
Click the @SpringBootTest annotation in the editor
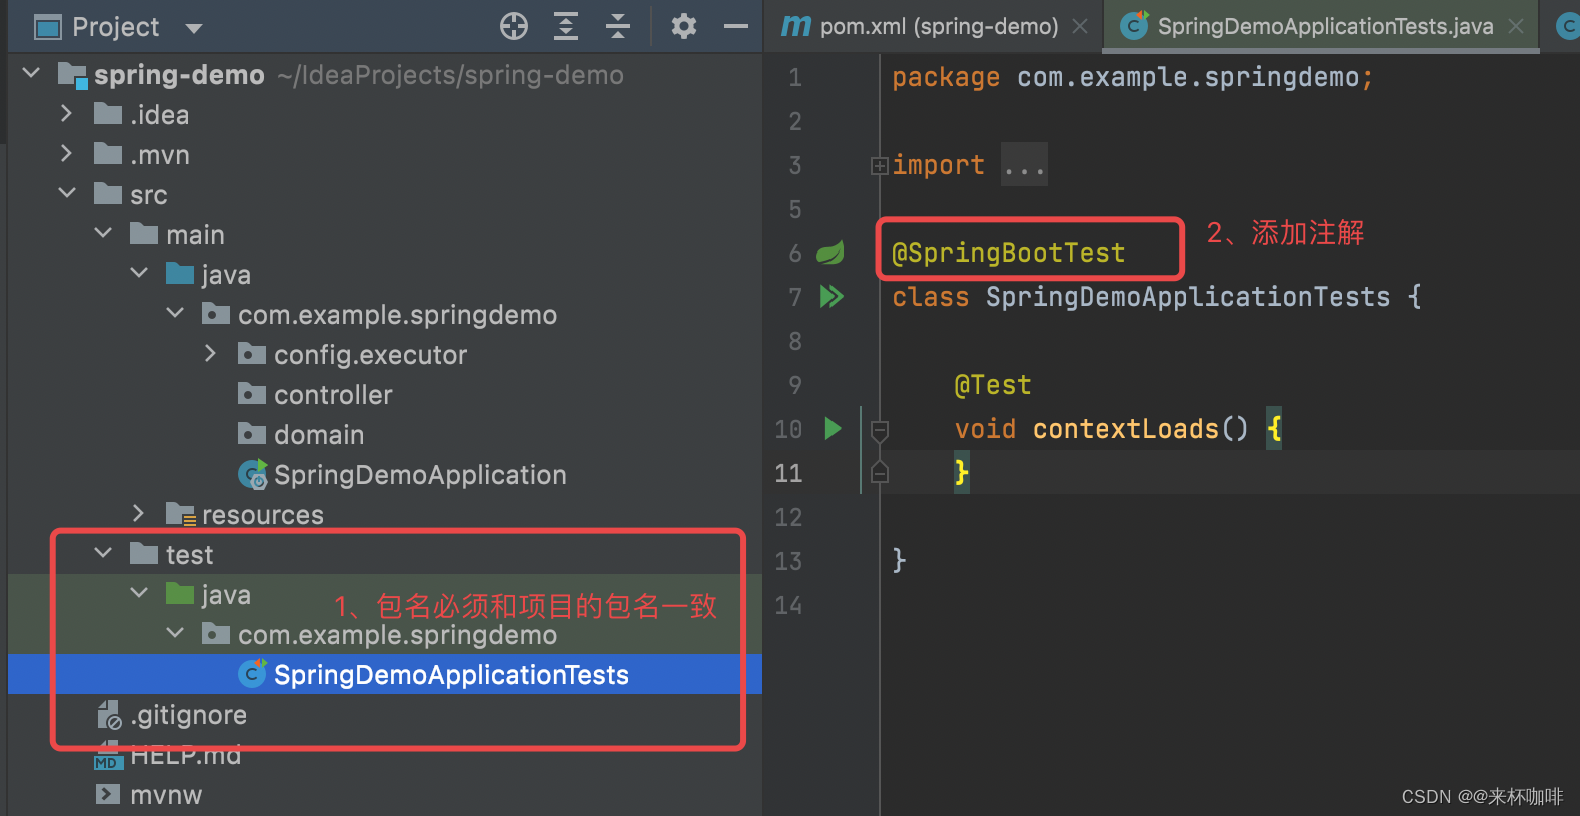1008,253
